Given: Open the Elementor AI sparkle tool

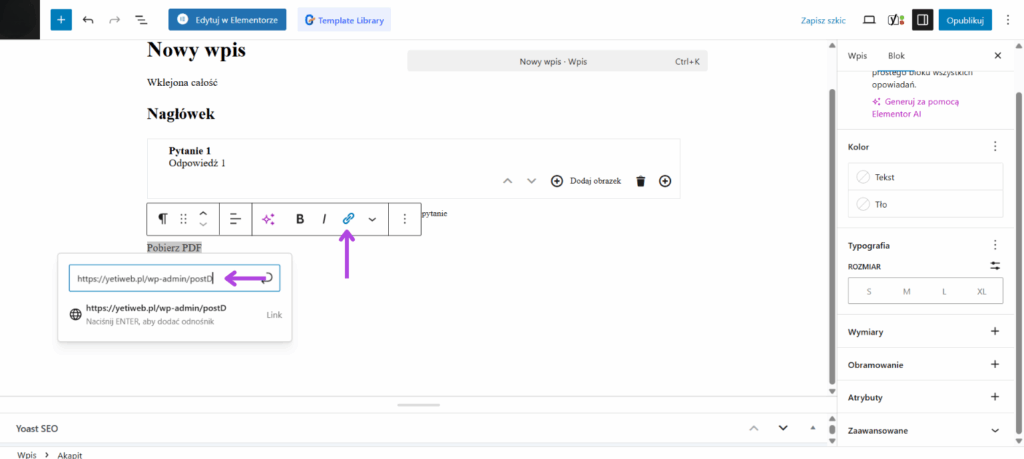Looking at the screenshot, I should (268, 219).
